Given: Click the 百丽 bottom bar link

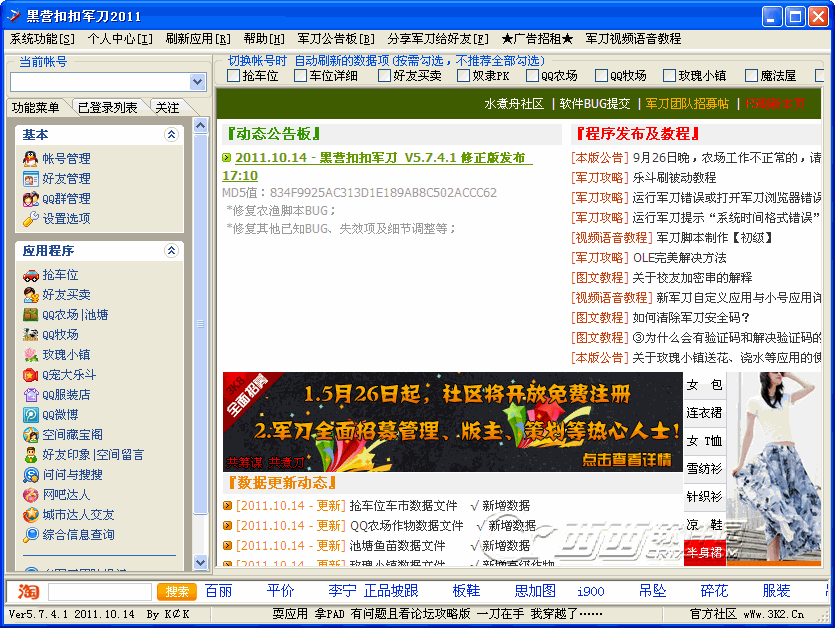Looking at the screenshot, I should [218, 591].
